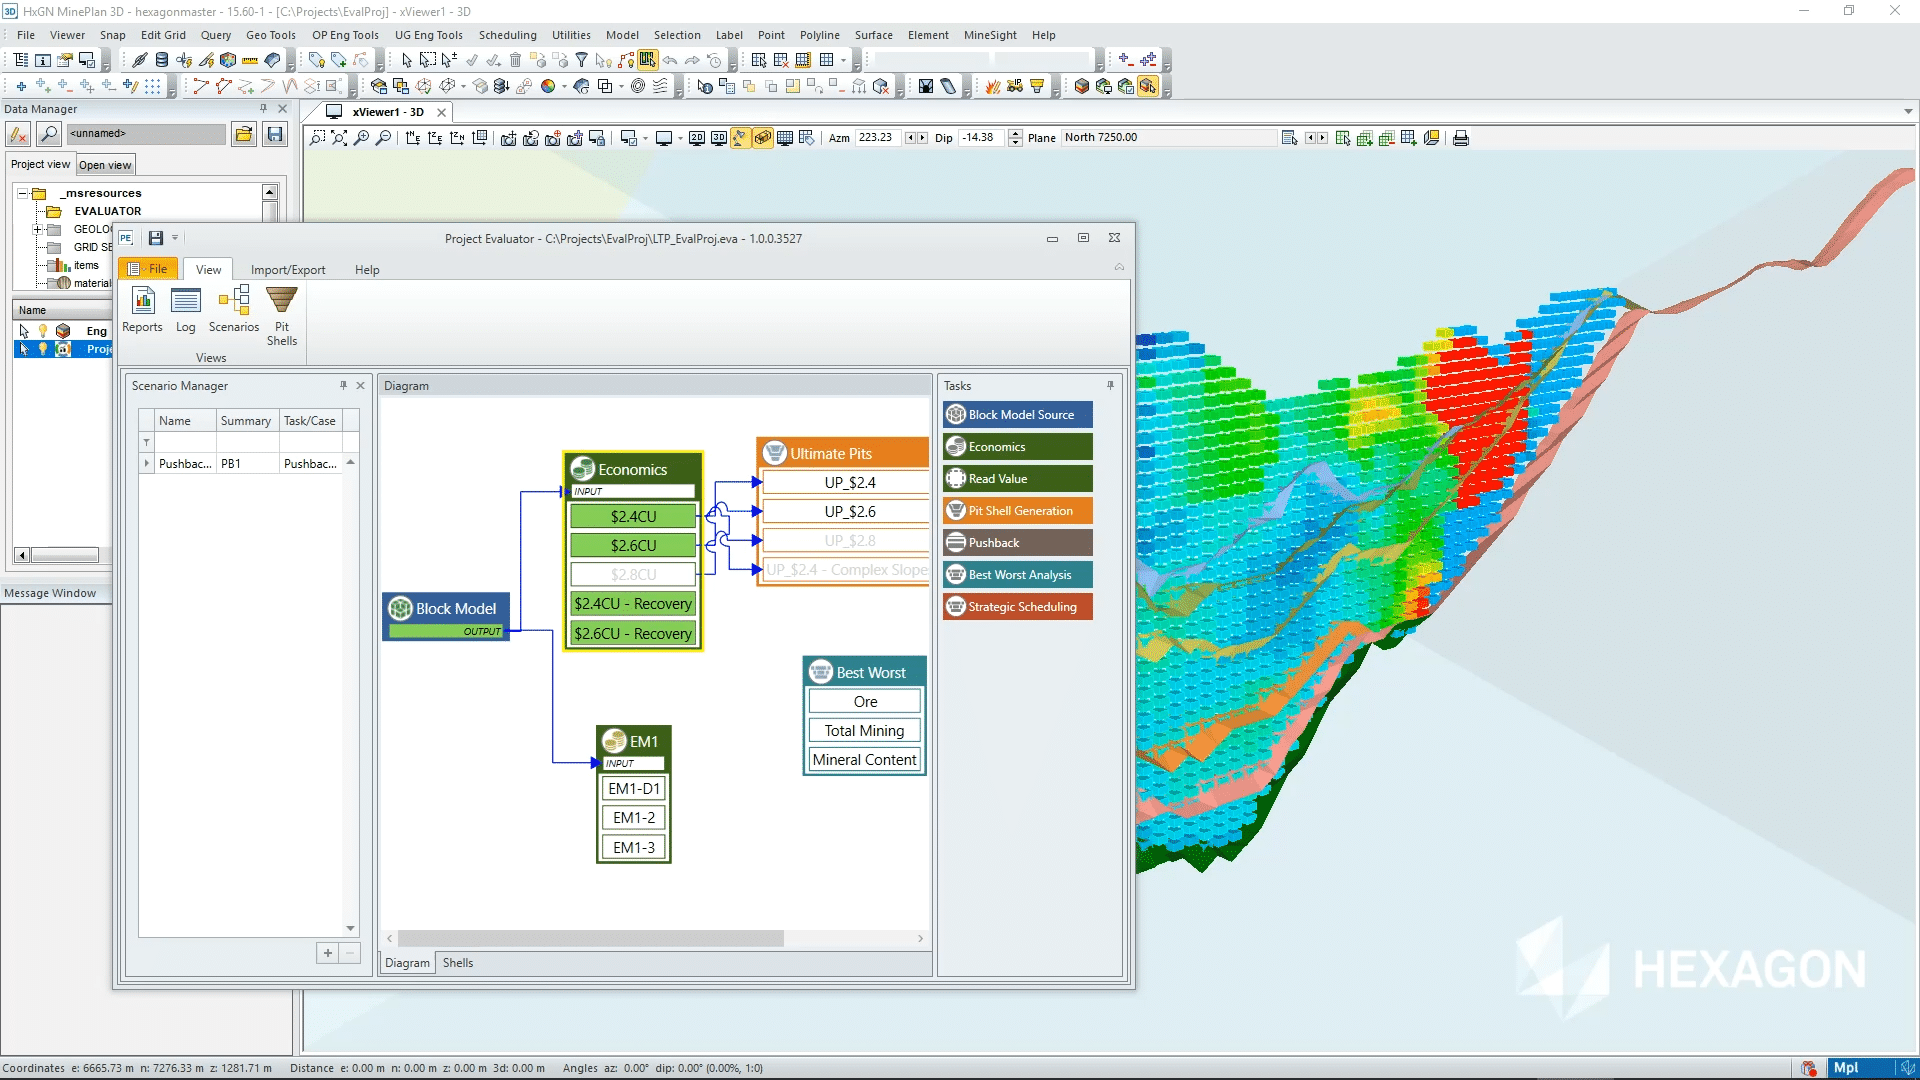Toggle visibility of UP_$2.8 ultimate pit
This screenshot has width=1920, height=1080.
[x=849, y=539]
